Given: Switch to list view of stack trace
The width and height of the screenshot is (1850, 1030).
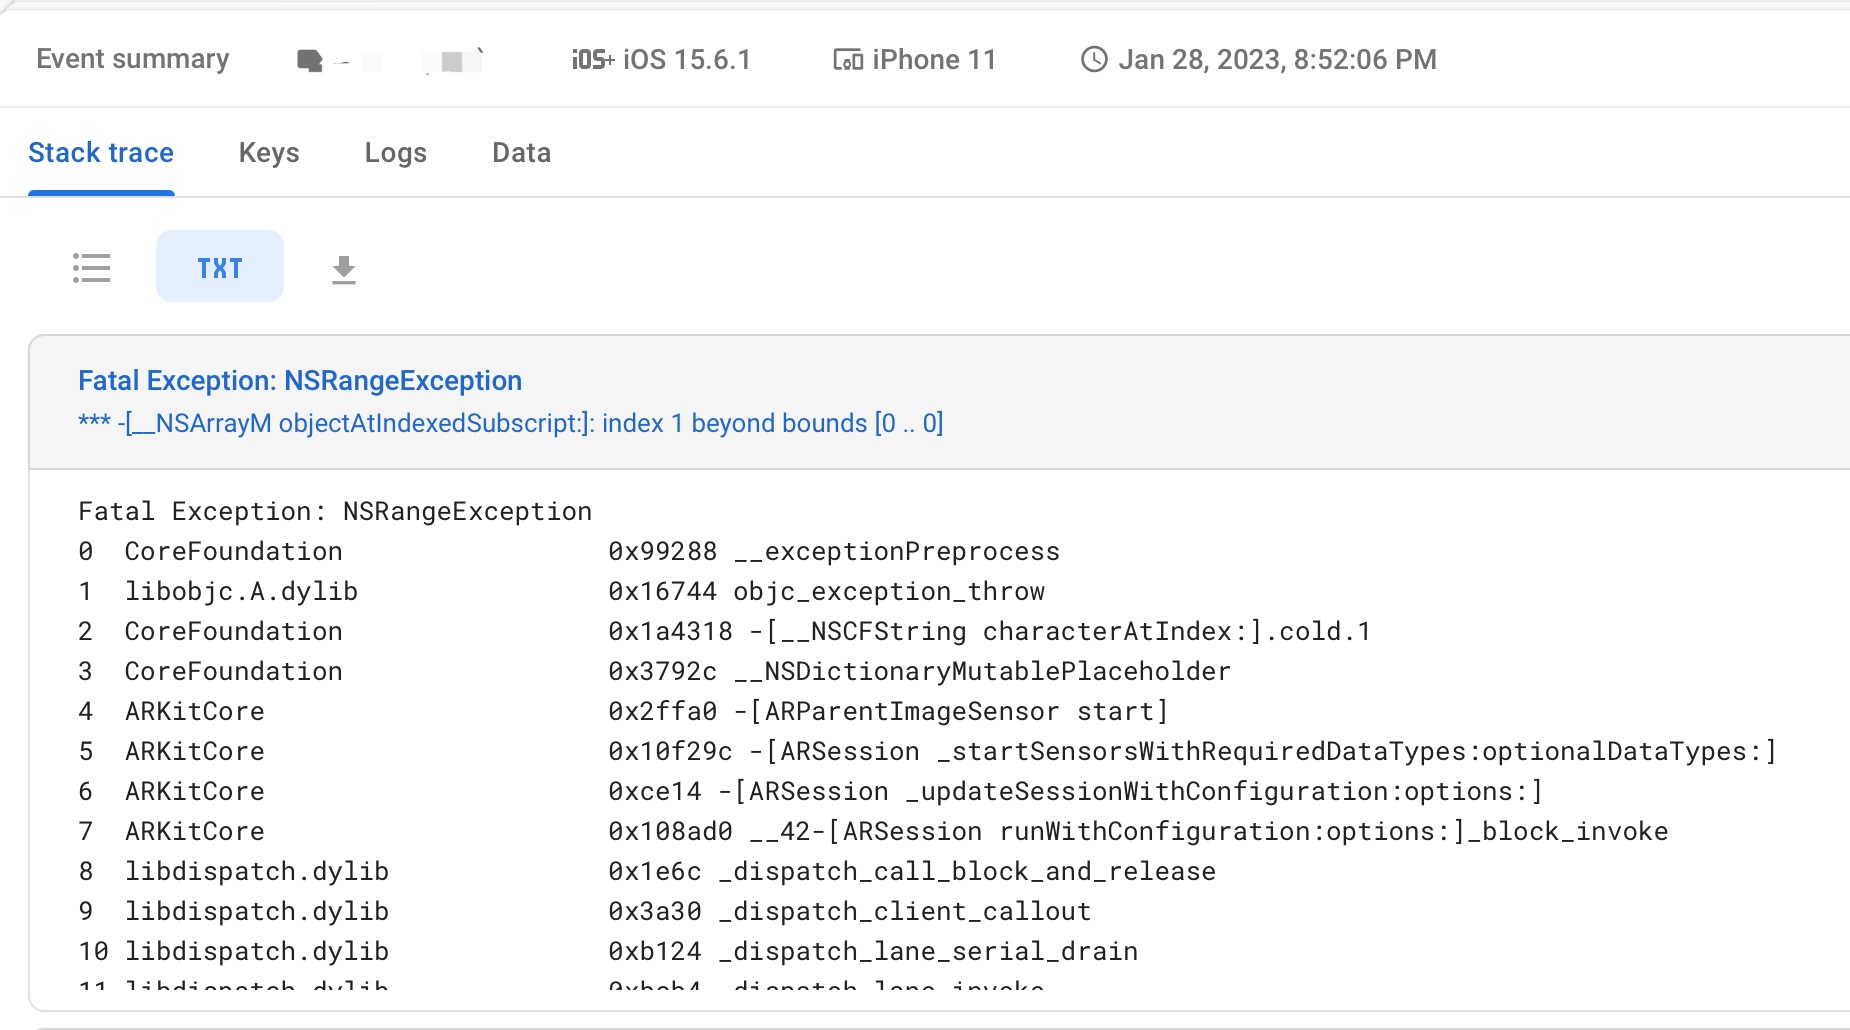Looking at the screenshot, I should [x=91, y=267].
